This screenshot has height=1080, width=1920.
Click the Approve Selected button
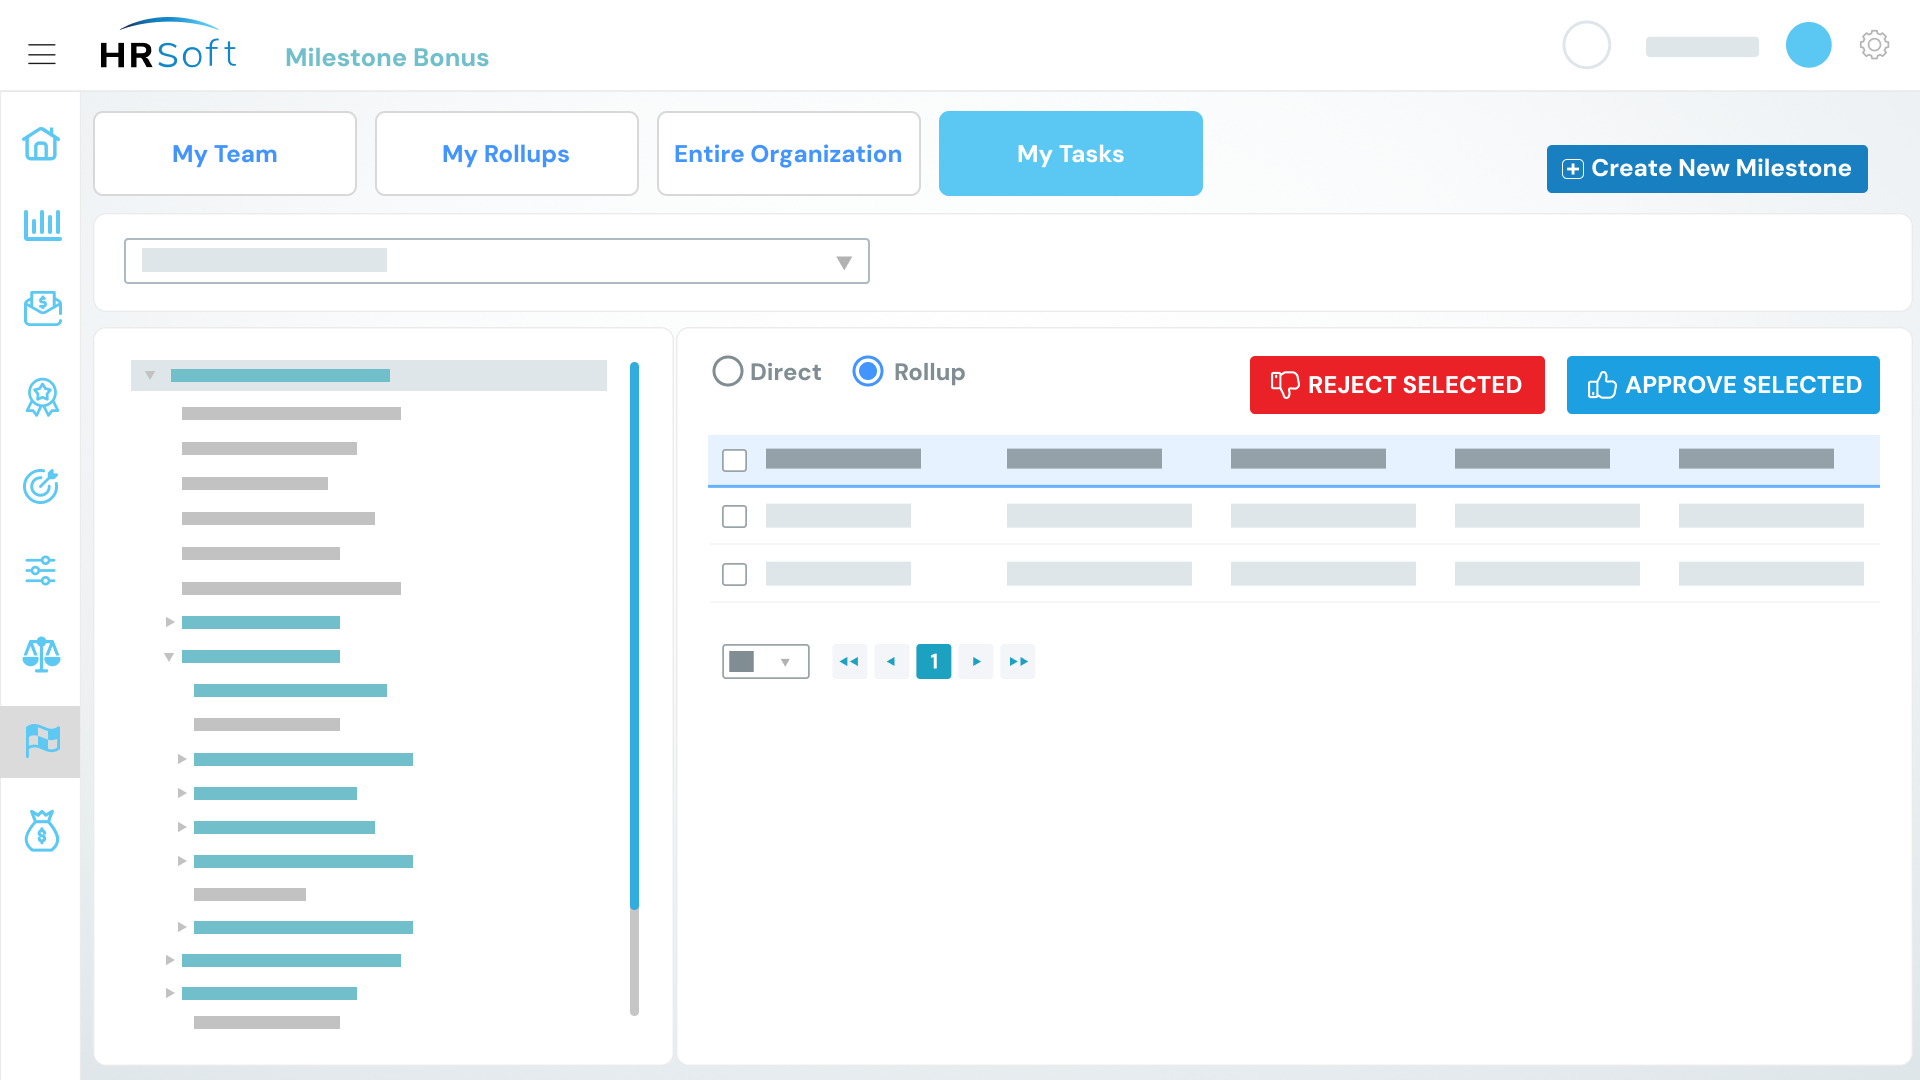pos(1722,385)
